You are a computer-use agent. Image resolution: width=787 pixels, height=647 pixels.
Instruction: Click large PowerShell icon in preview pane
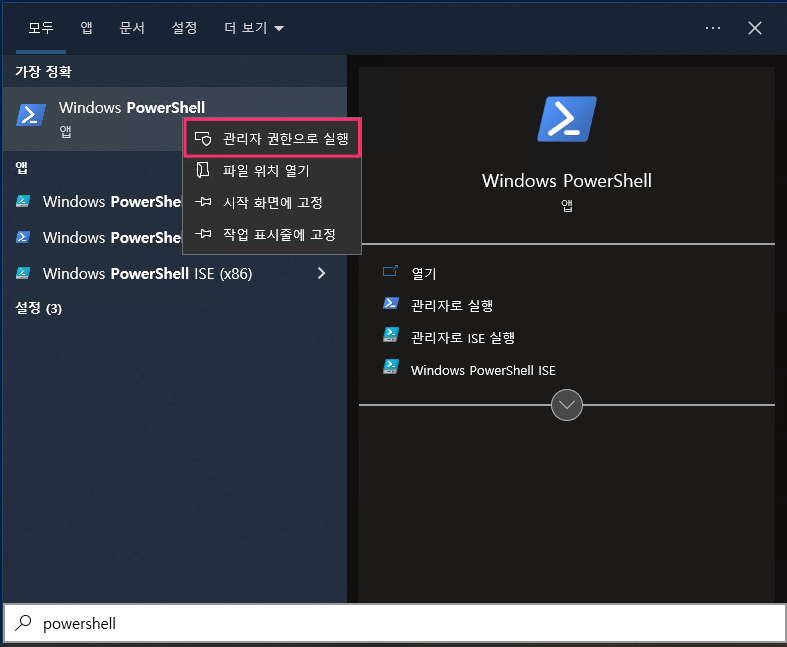coord(567,119)
